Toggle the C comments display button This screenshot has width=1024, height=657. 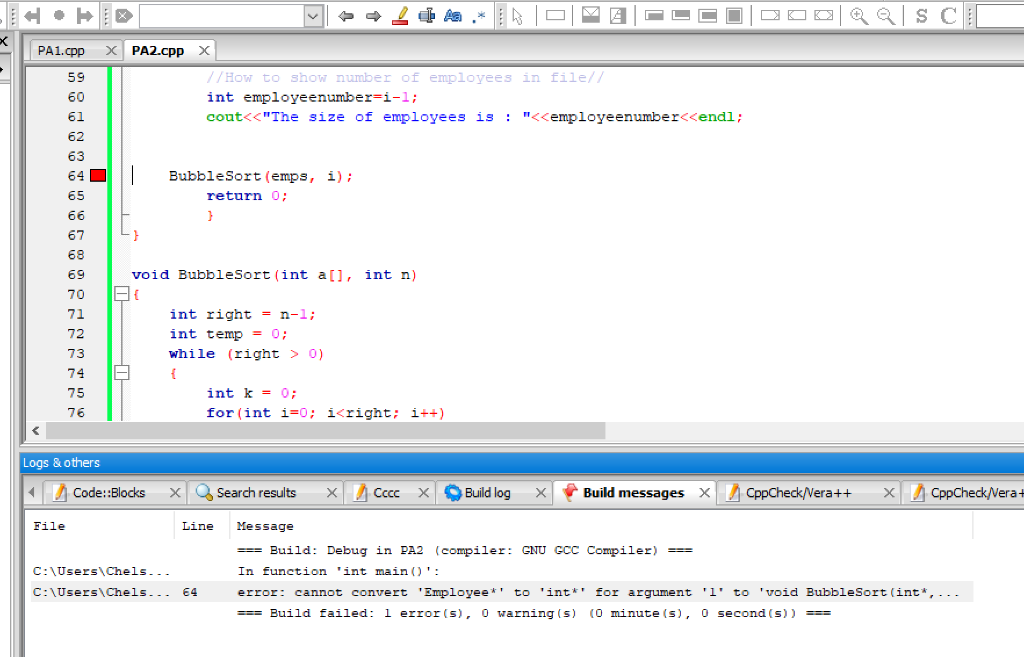click(x=948, y=16)
